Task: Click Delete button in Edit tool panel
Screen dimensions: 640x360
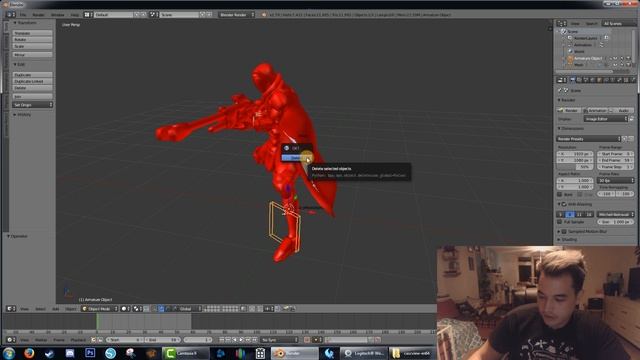Action: tap(32, 88)
